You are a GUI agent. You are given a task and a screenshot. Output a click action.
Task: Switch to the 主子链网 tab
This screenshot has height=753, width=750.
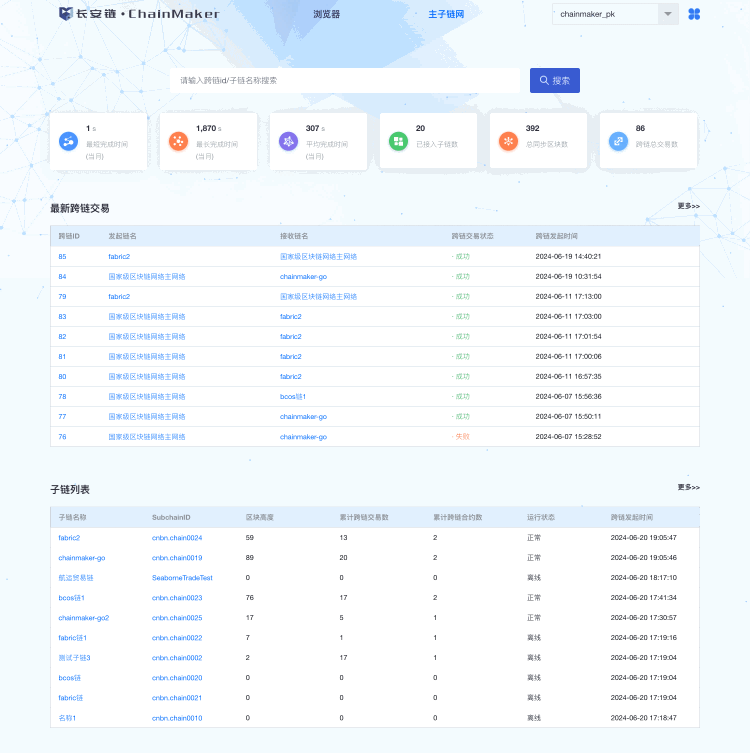pyautogui.click(x=446, y=15)
